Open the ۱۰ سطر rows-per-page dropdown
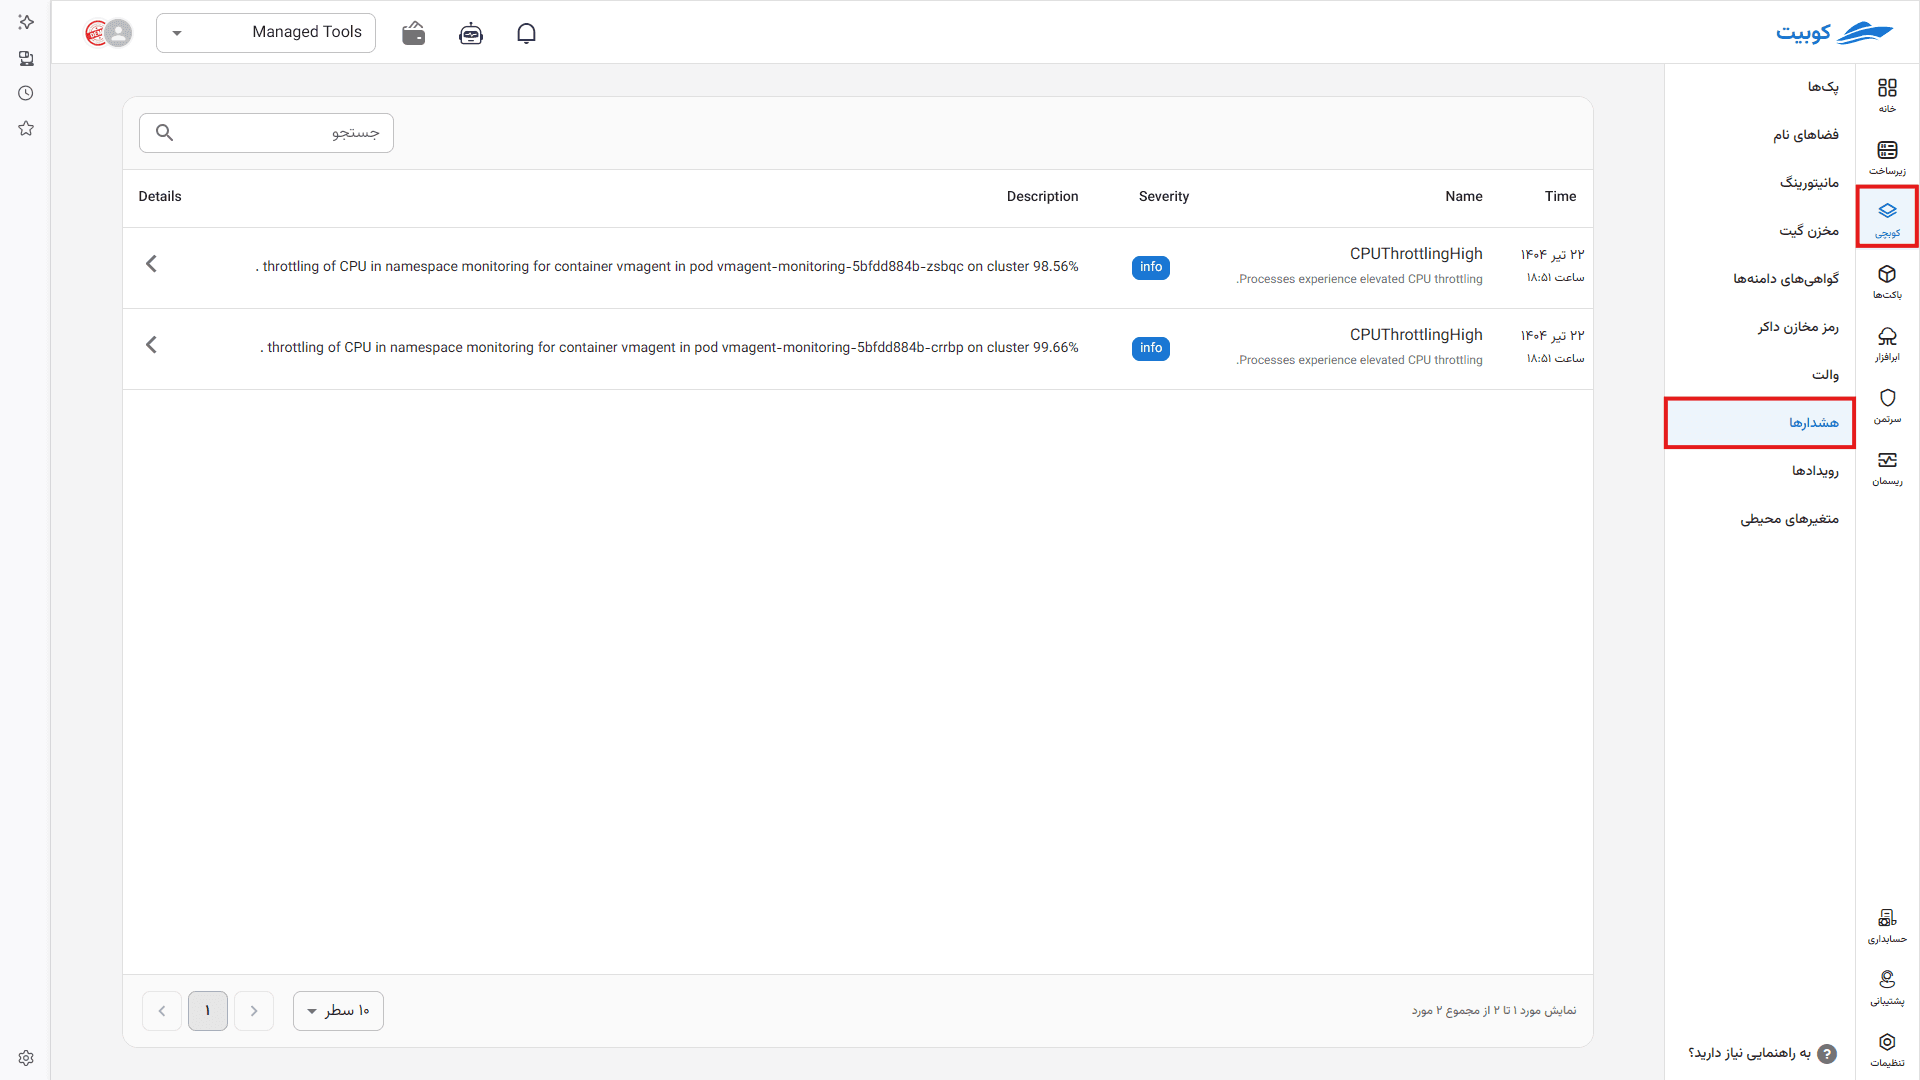 point(338,1011)
